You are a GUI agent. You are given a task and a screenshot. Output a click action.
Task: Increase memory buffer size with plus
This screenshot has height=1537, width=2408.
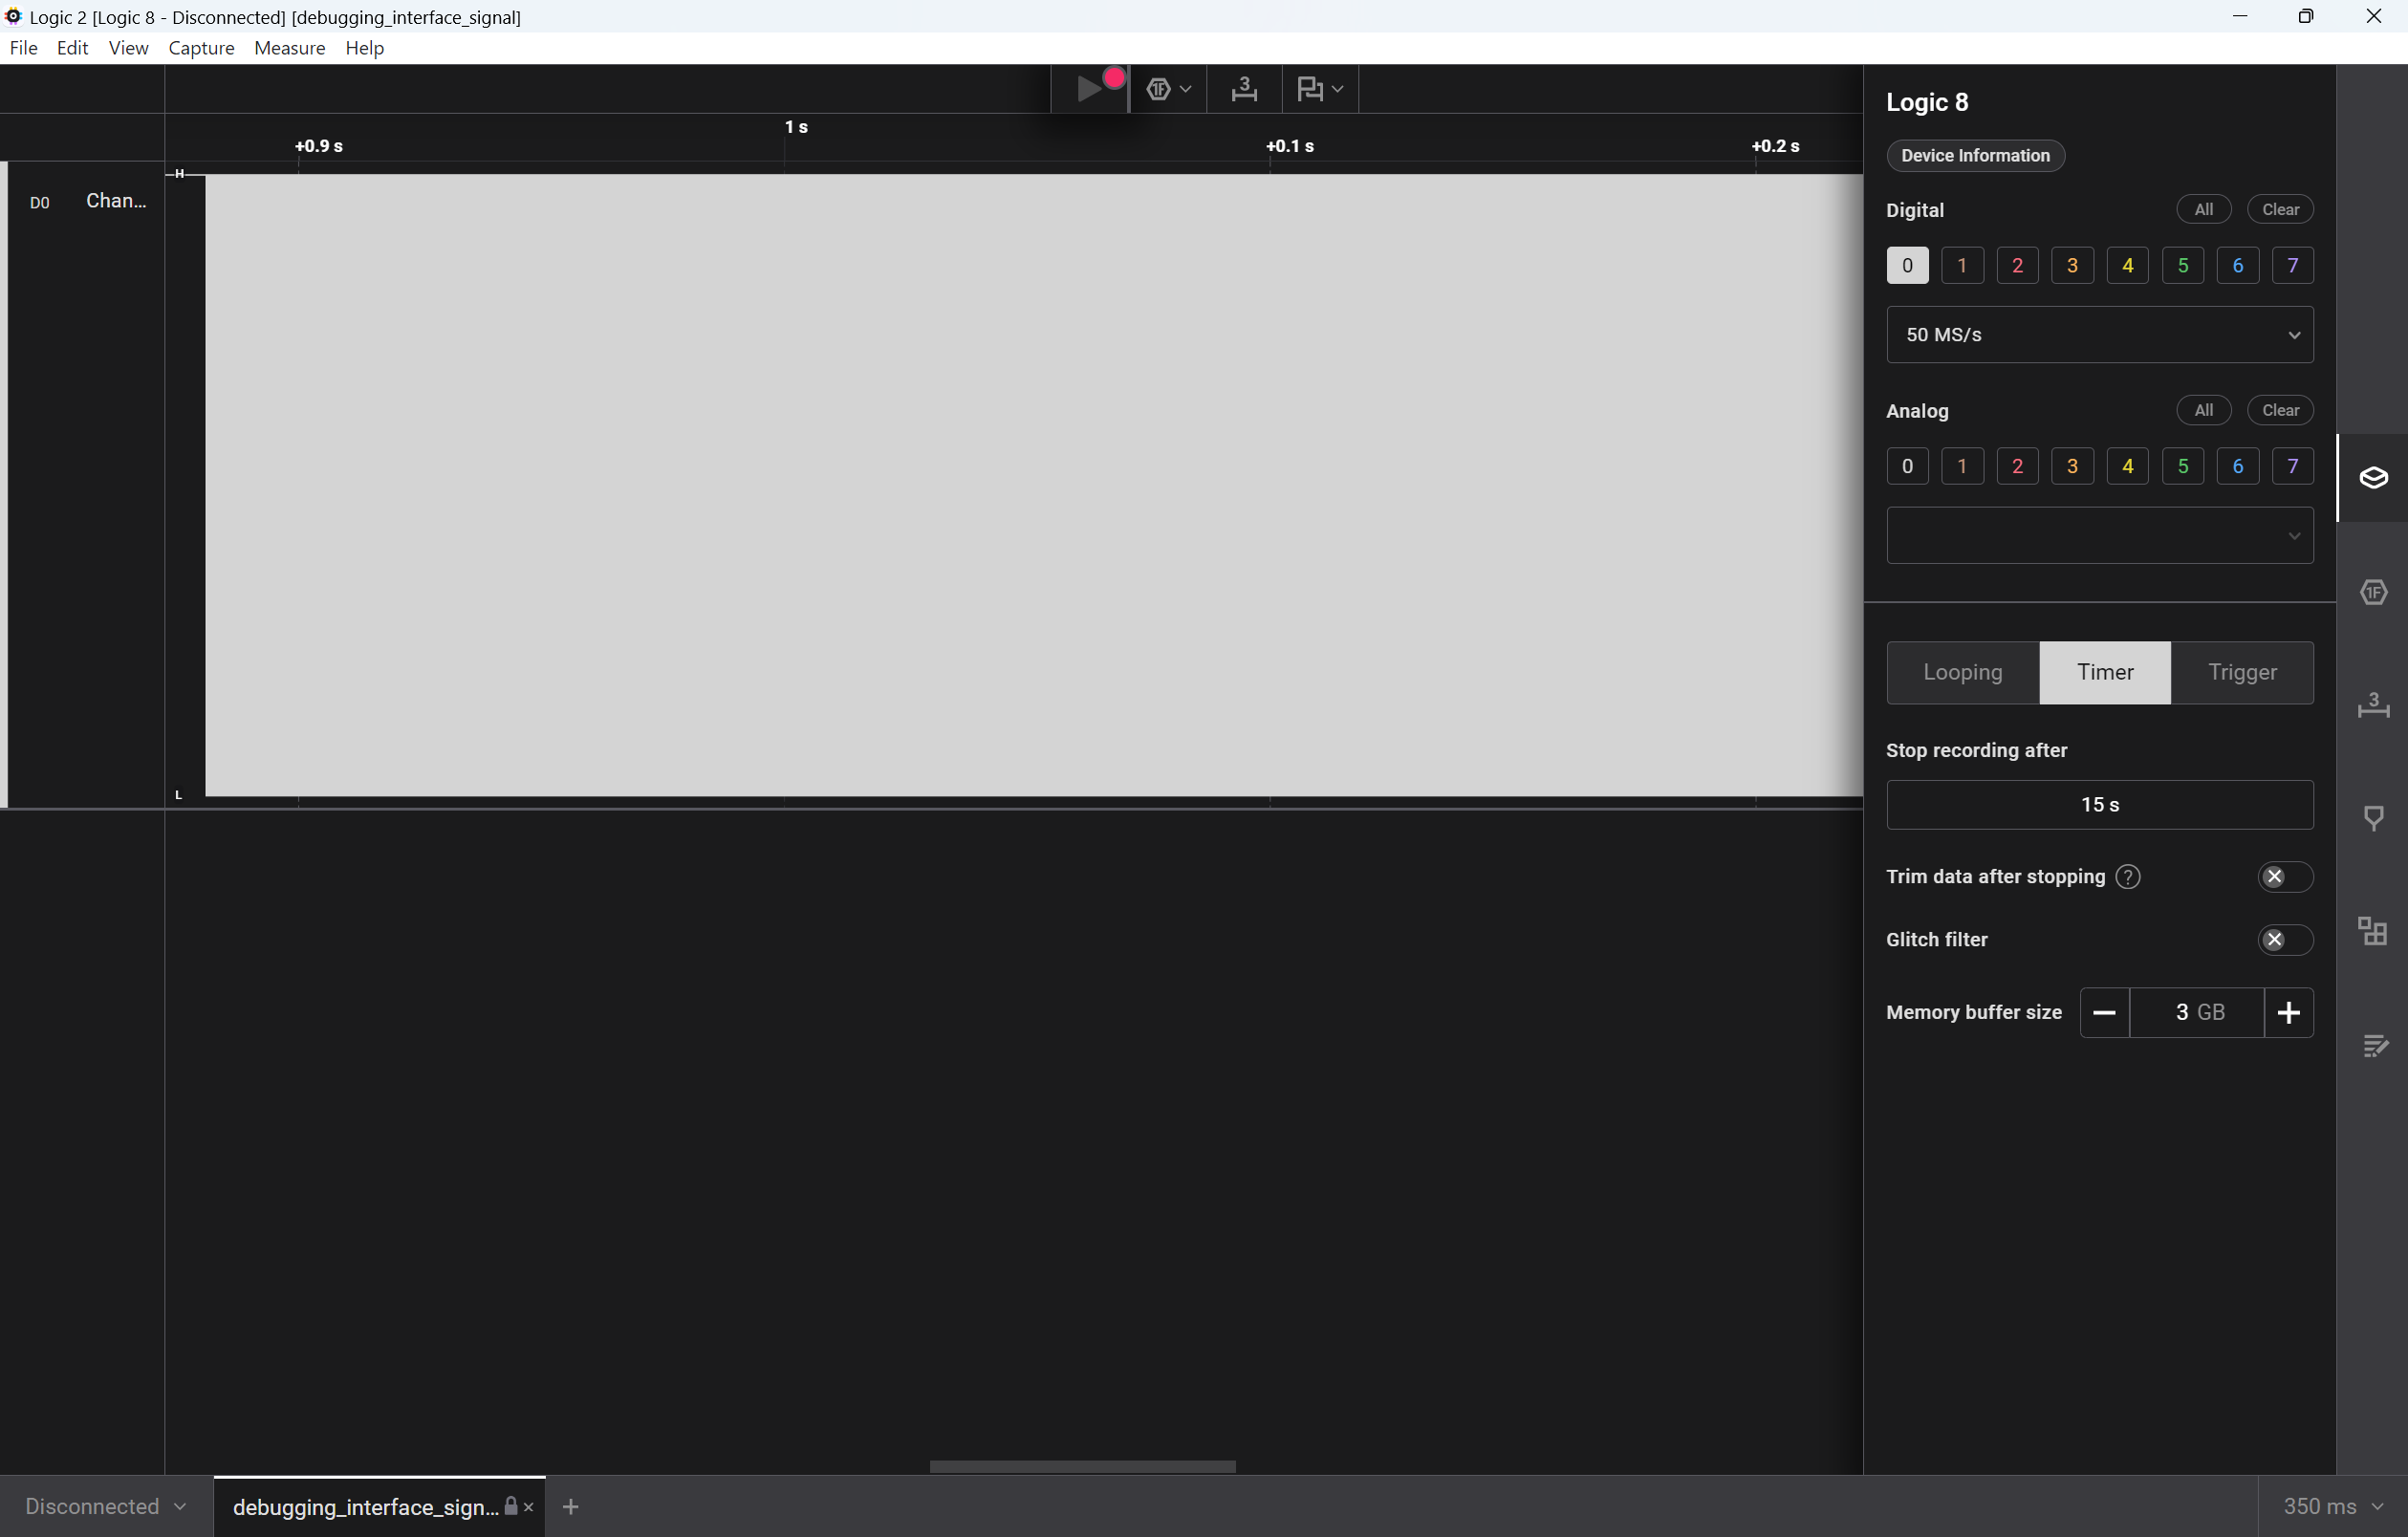pos(2287,1013)
